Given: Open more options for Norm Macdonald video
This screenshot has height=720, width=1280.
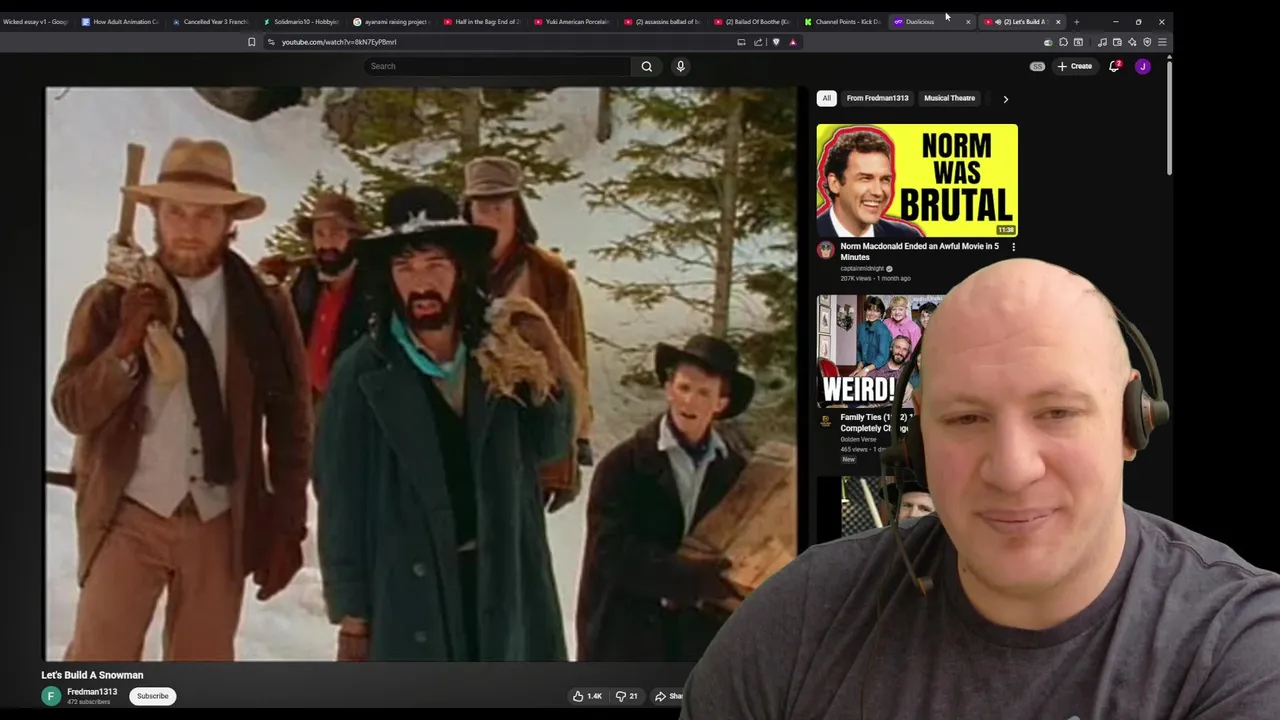Looking at the screenshot, I should [1013, 247].
